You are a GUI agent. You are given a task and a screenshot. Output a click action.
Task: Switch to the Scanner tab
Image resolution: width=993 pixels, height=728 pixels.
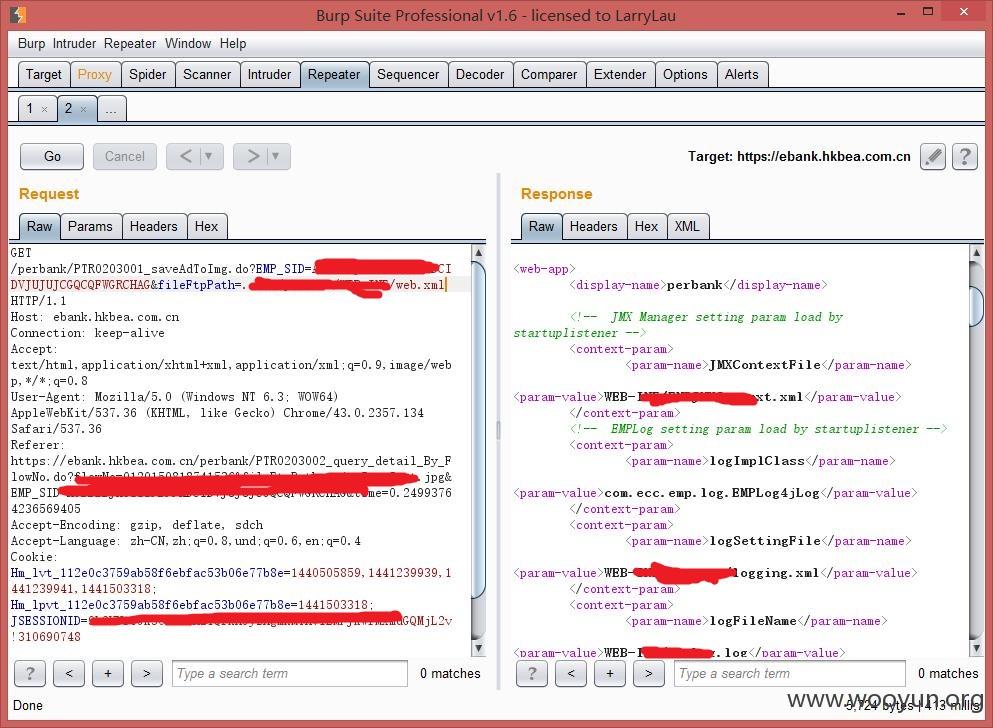(x=207, y=75)
